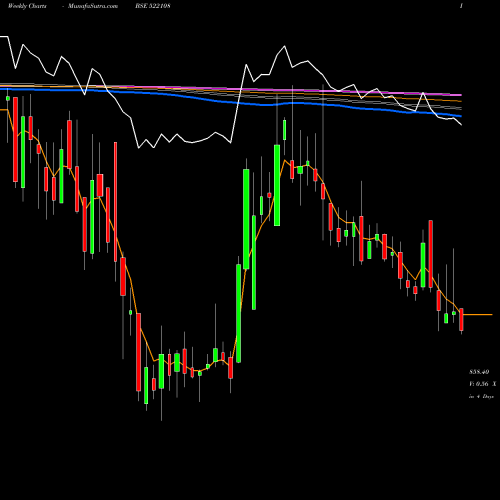Screen dimensions: 500x500
Task: Click the "BSE 522108" symbol text
Action: point(153,6)
